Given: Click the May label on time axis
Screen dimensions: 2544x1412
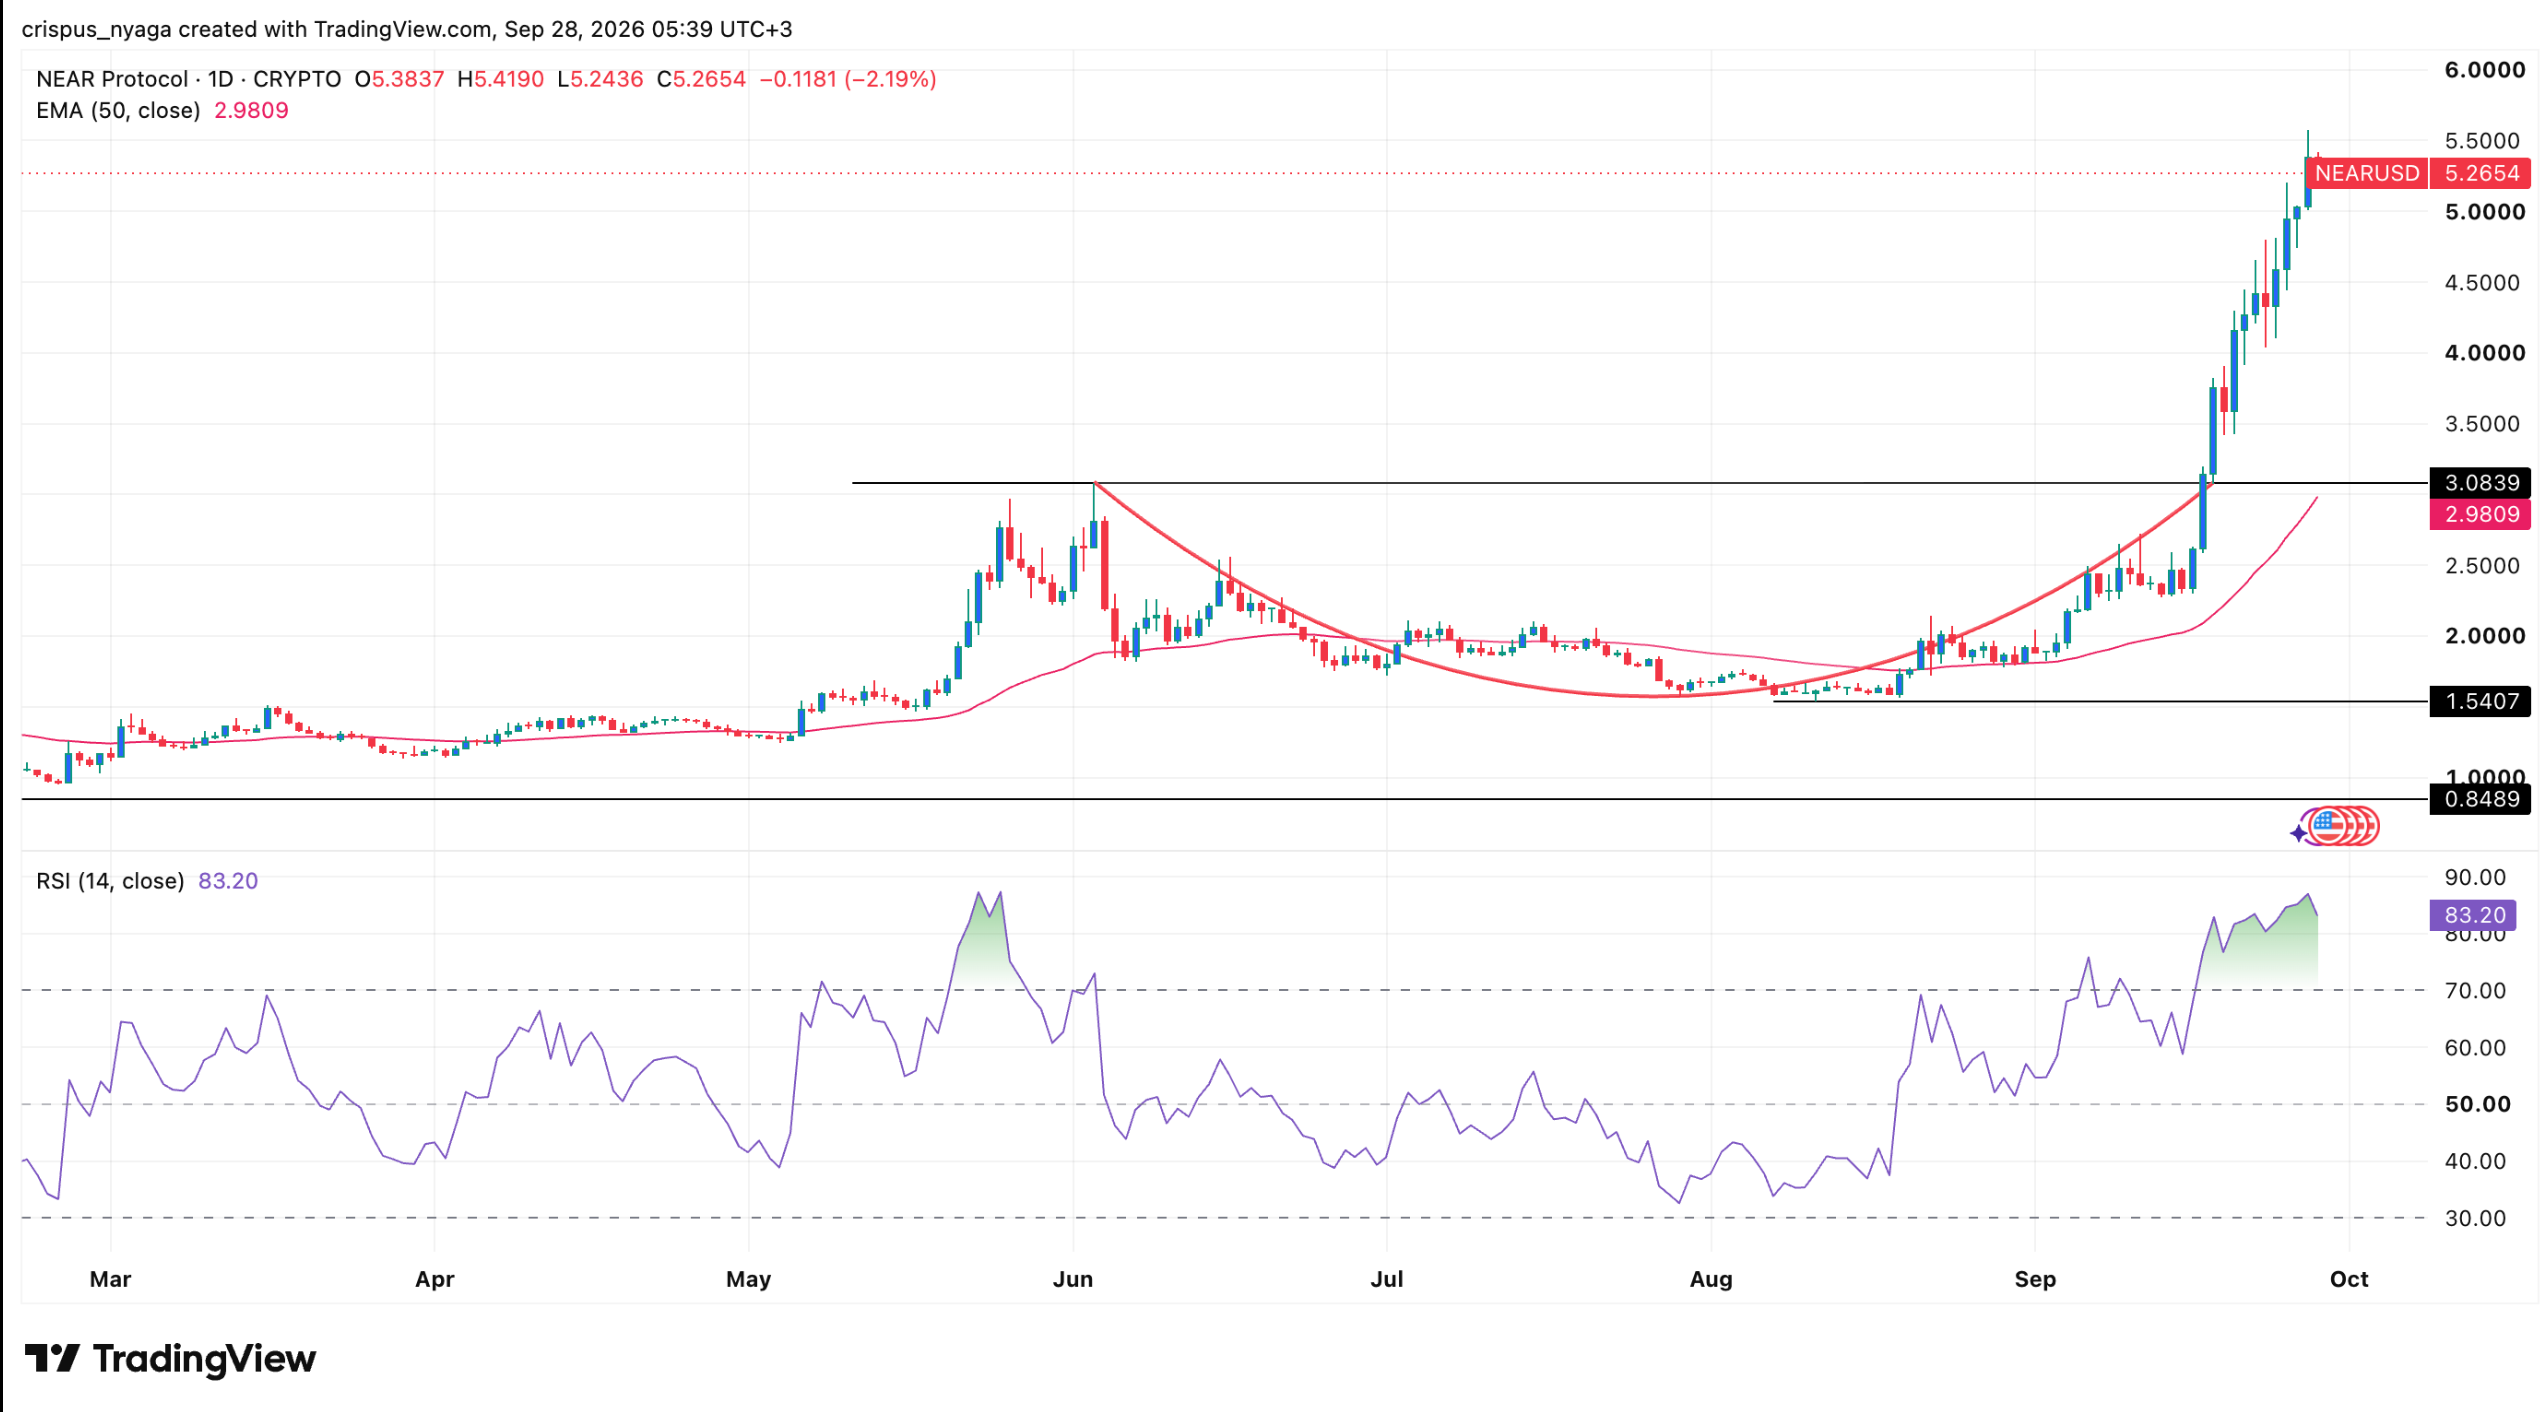Looking at the screenshot, I should coord(749,1280).
